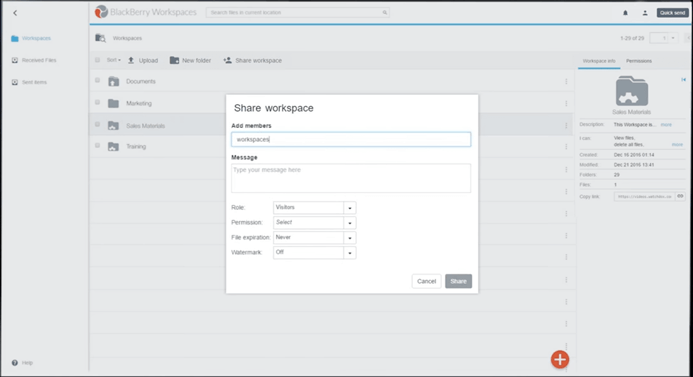The width and height of the screenshot is (693, 377).
Task: Open Received Files in the sidebar
Action: [x=34, y=60]
